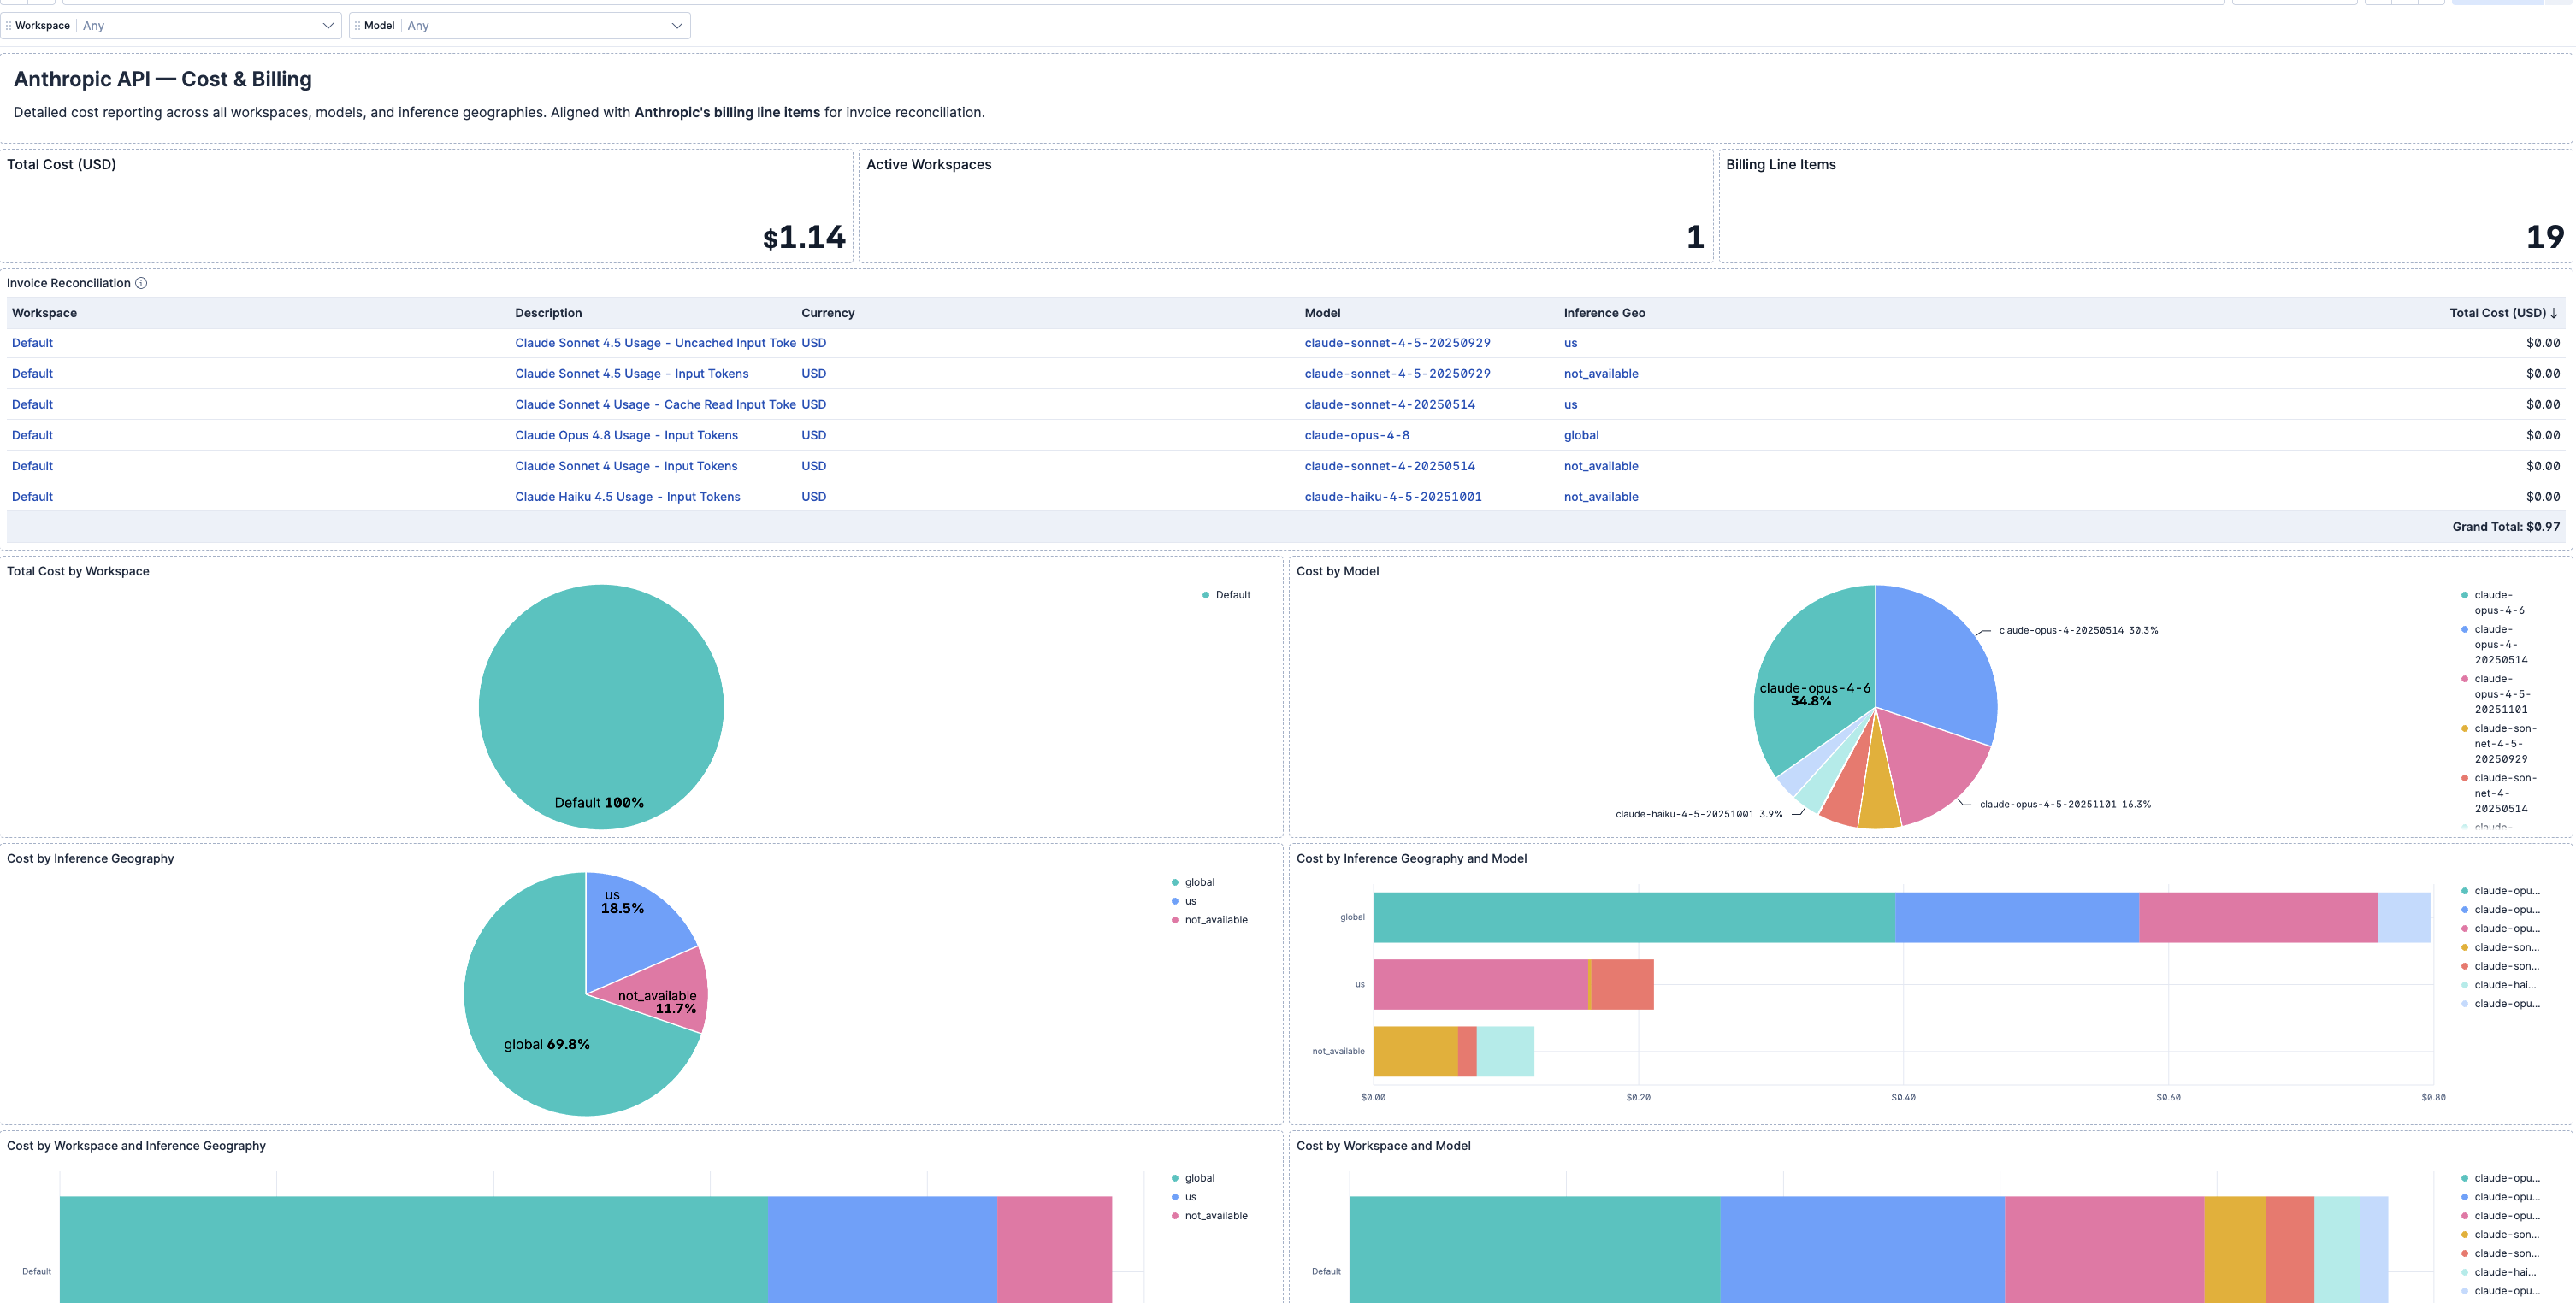The height and width of the screenshot is (1303, 2576).
Task: Click Default workspace in the Opus 4.8 row
Action: tap(32, 435)
